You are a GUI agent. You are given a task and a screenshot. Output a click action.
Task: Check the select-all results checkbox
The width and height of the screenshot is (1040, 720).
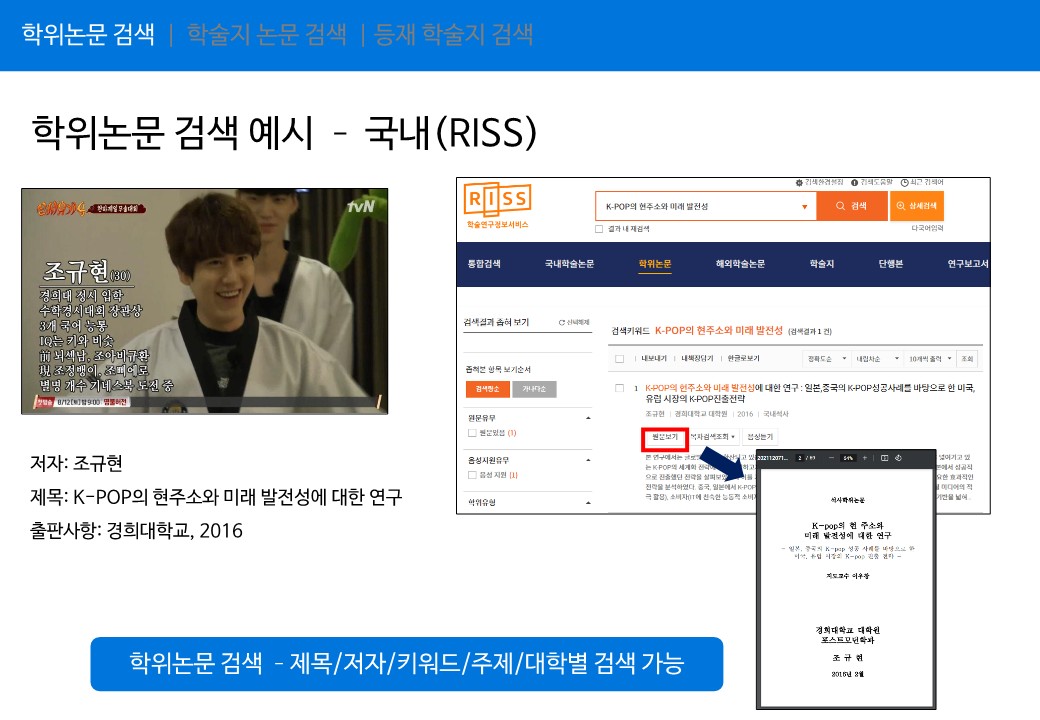pos(619,359)
